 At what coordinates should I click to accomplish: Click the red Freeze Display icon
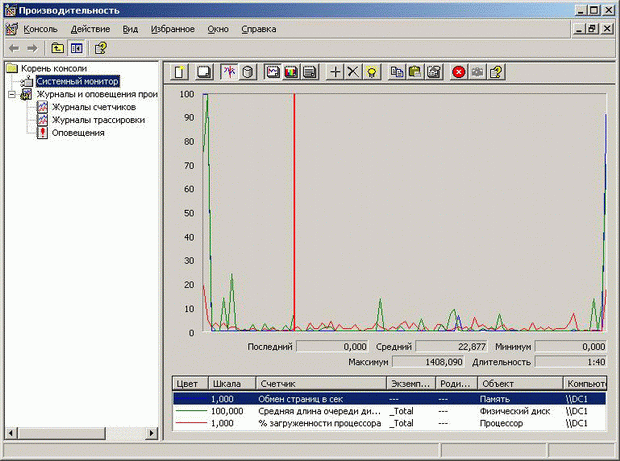tap(459, 71)
